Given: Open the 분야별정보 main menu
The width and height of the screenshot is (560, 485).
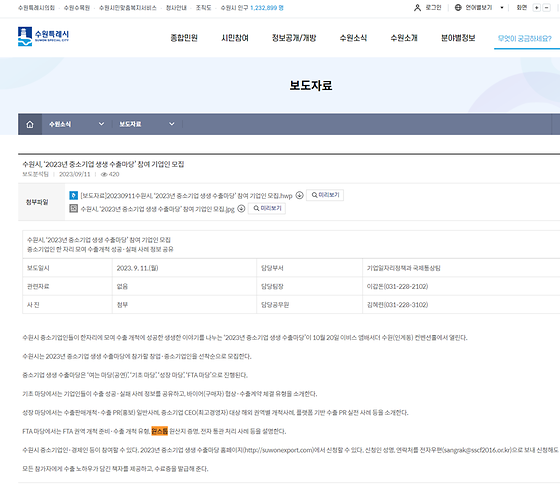Looking at the screenshot, I should tap(458, 38).
